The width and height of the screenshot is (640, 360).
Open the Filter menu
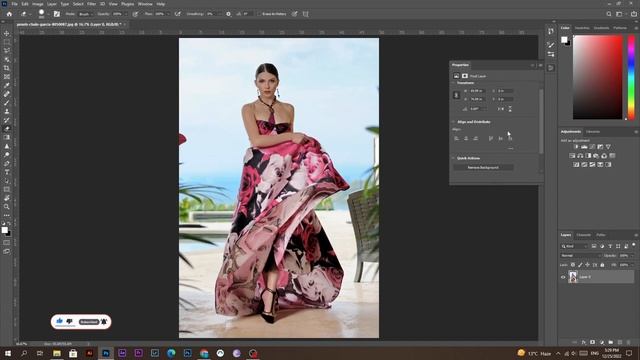[91, 4]
